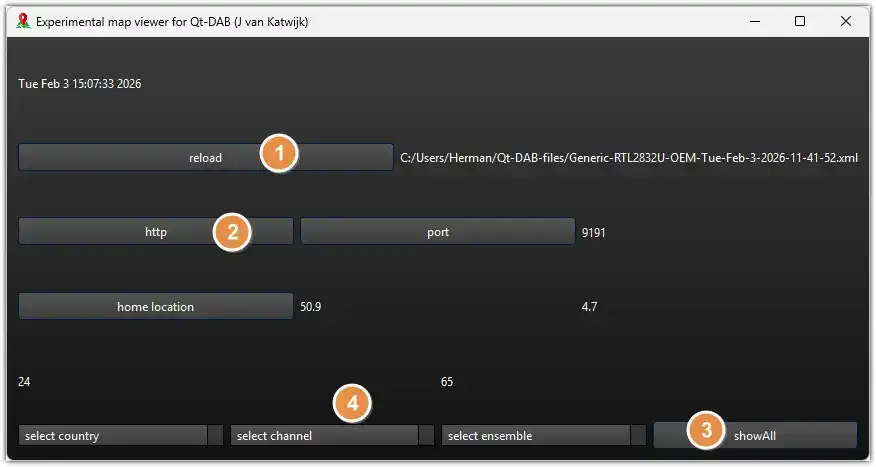Image resolution: width=876 pixels, height=467 pixels.
Task: Click the port button
Action: coord(437,232)
